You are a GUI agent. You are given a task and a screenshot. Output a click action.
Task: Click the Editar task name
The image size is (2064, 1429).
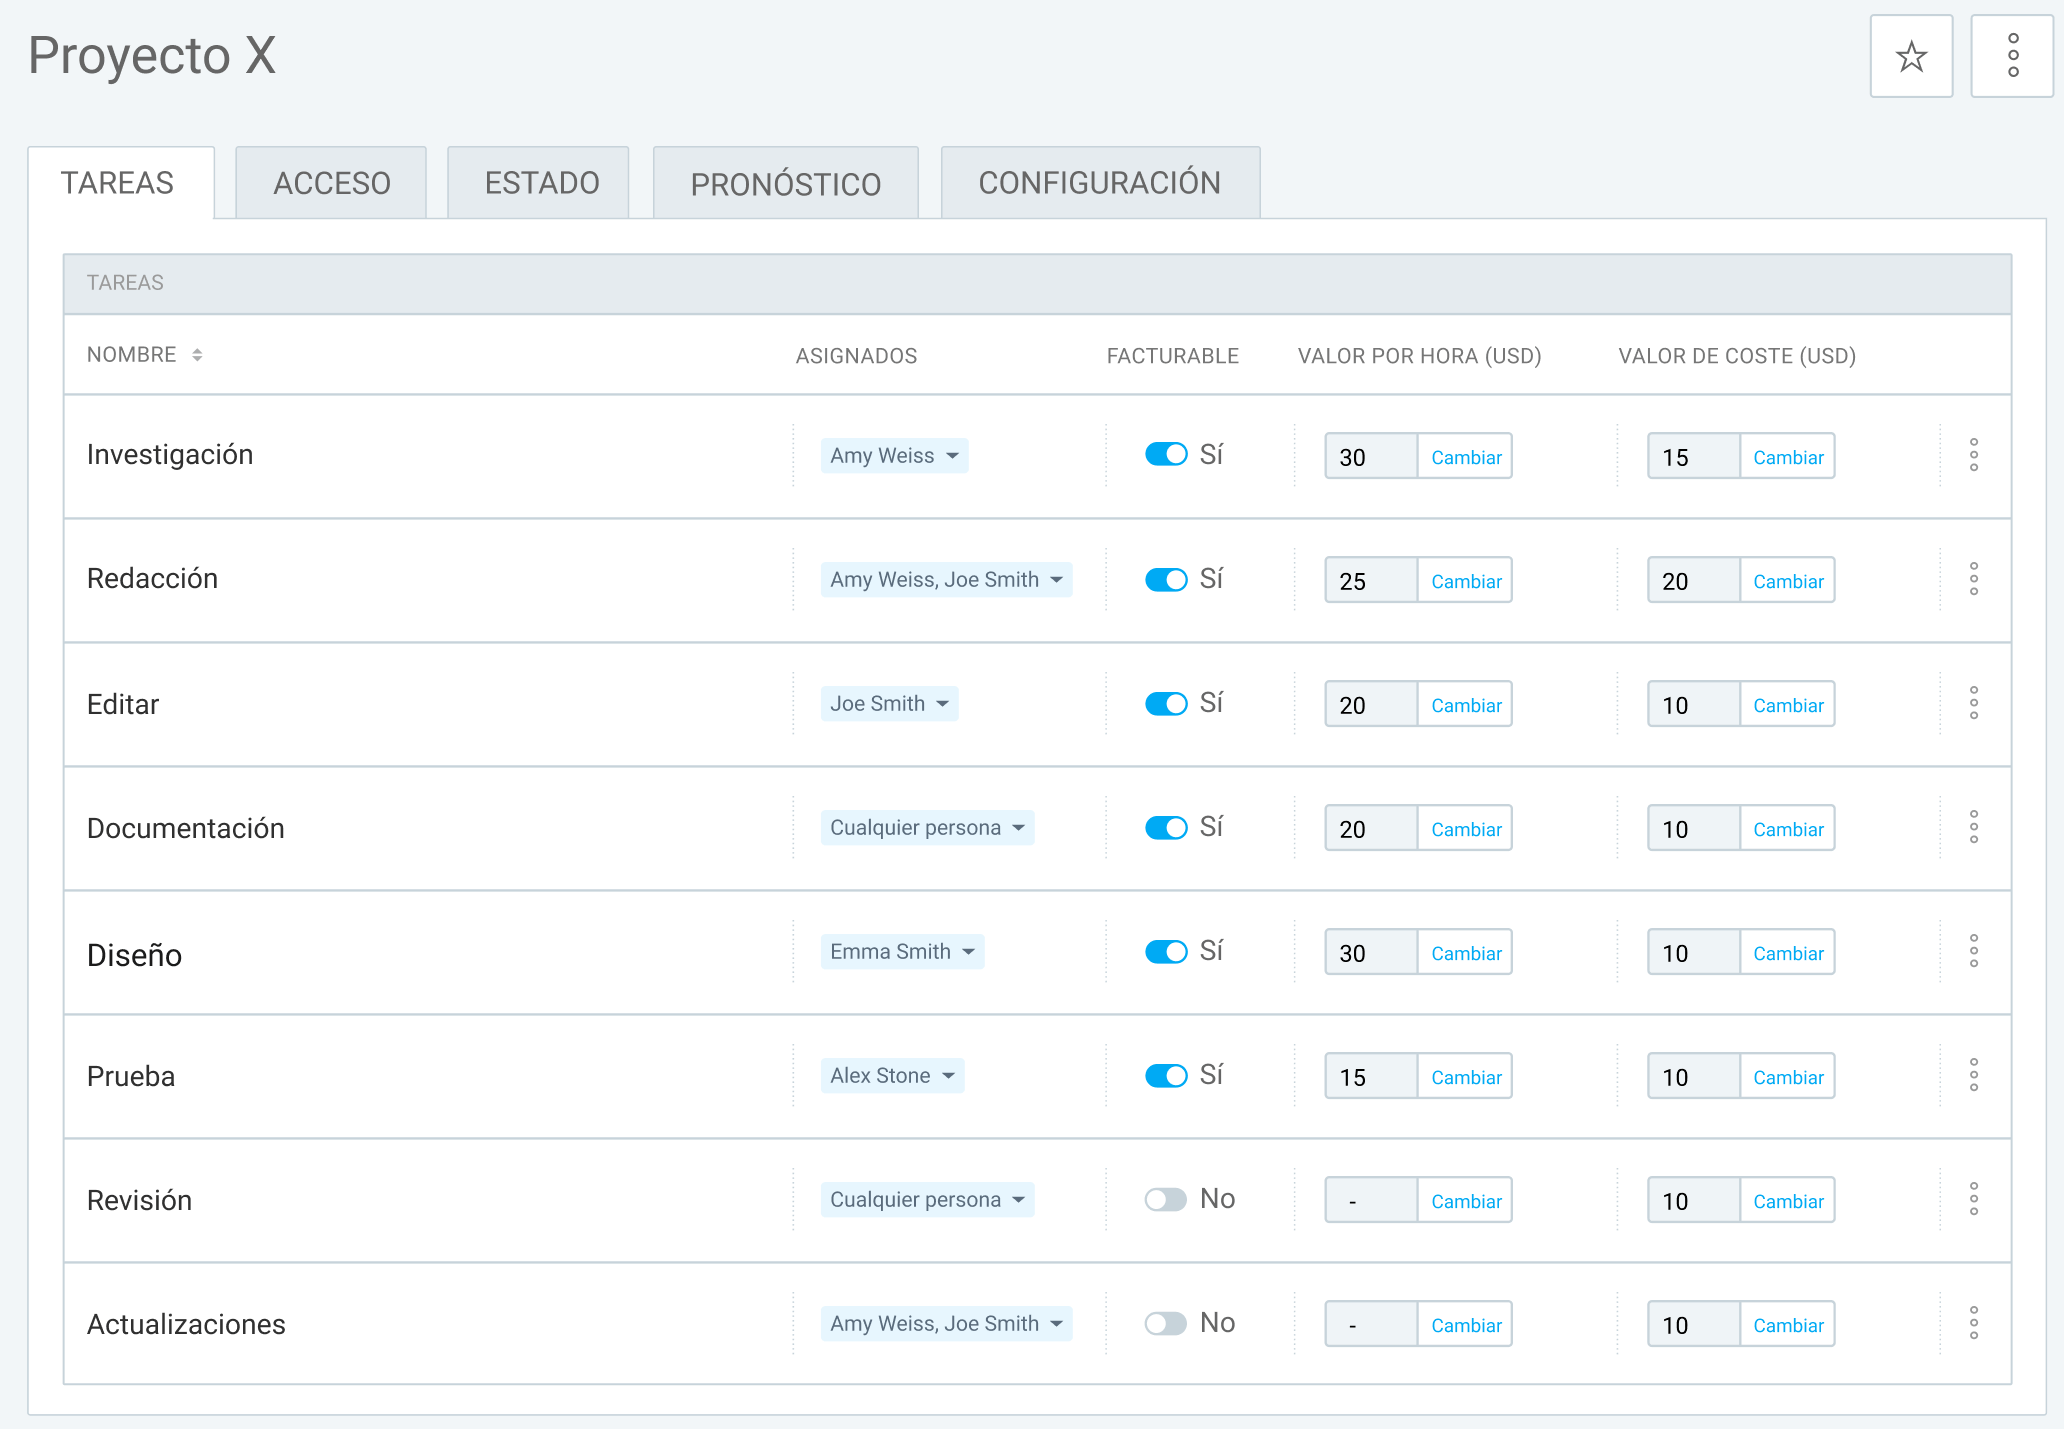[123, 704]
